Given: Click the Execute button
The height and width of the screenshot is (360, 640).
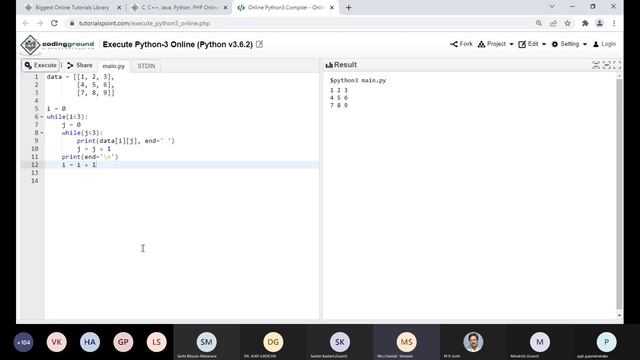Looking at the screenshot, I should click(40, 65).
